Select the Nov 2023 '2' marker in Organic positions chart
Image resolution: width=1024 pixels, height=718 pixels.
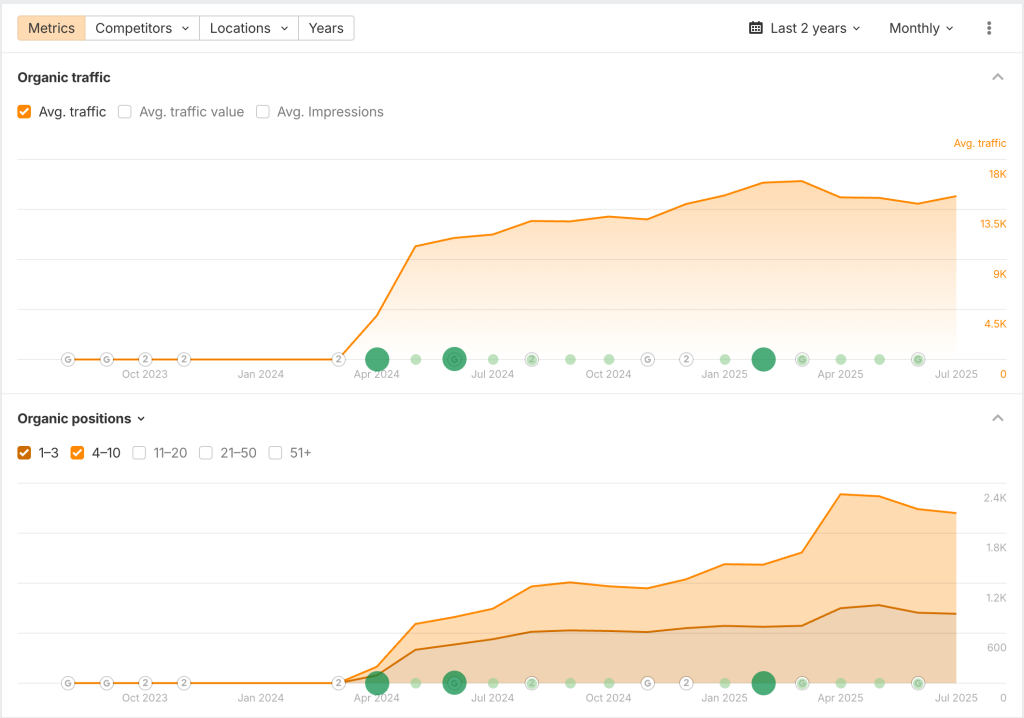click(184, 683)
